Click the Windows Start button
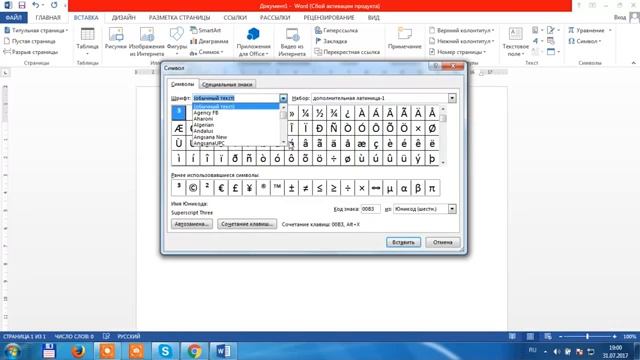640x360 pixels. coord(12,351)
